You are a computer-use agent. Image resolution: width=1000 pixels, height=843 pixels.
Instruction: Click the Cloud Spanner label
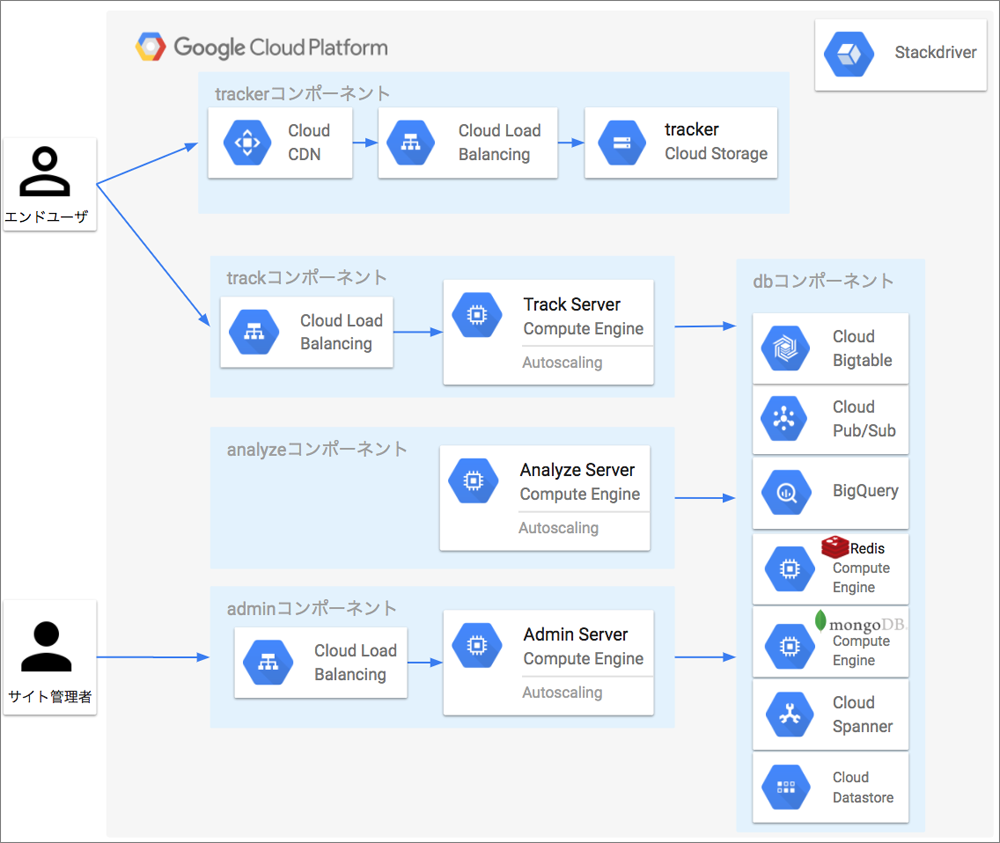point(862,714)
